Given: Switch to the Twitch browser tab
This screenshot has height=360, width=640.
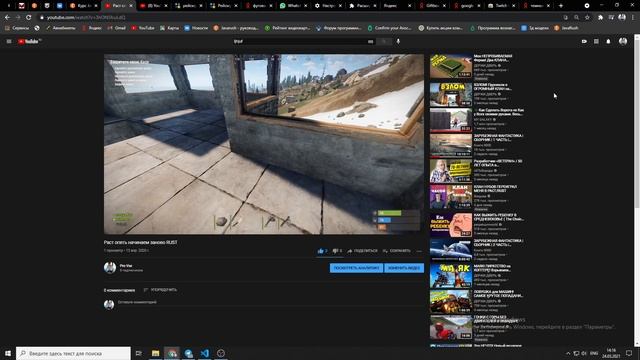Looking at the screenshot, I should [501, 6].
